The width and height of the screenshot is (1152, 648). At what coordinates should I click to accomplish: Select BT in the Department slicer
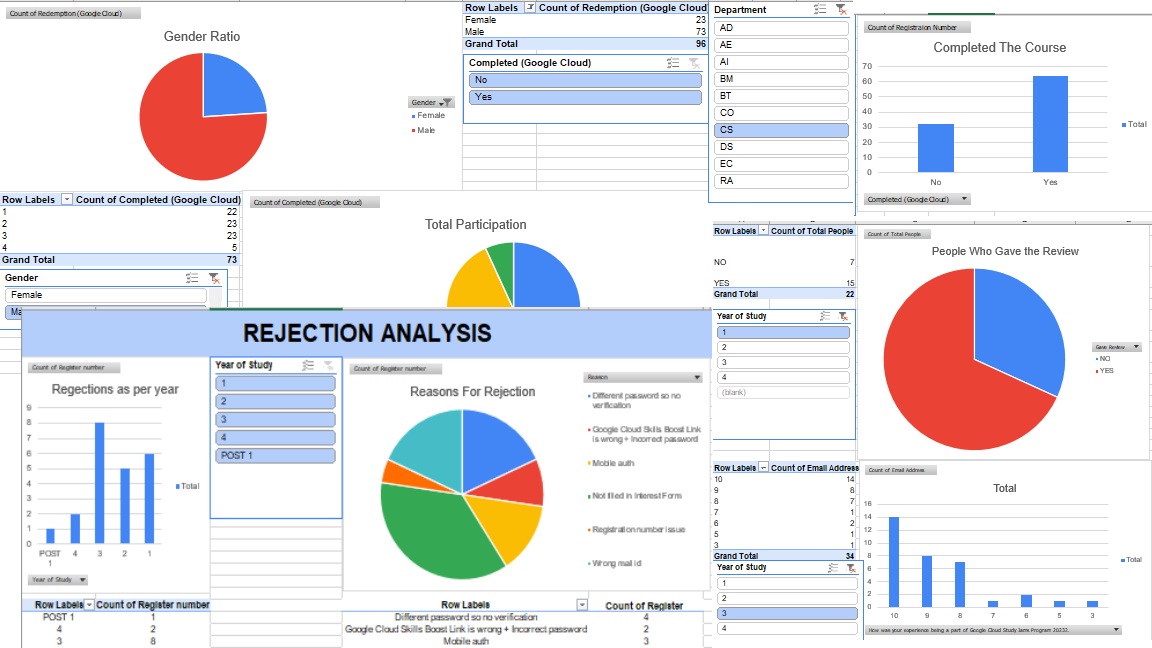pos(781,96)
